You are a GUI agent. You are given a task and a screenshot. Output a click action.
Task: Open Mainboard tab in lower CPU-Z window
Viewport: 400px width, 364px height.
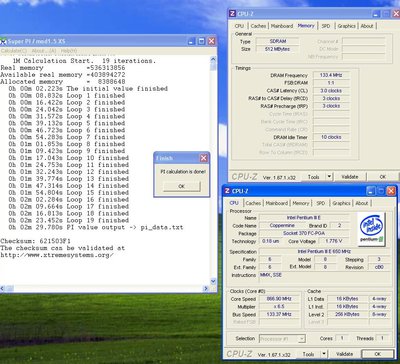pyautogui.click(x=277, y=203)
